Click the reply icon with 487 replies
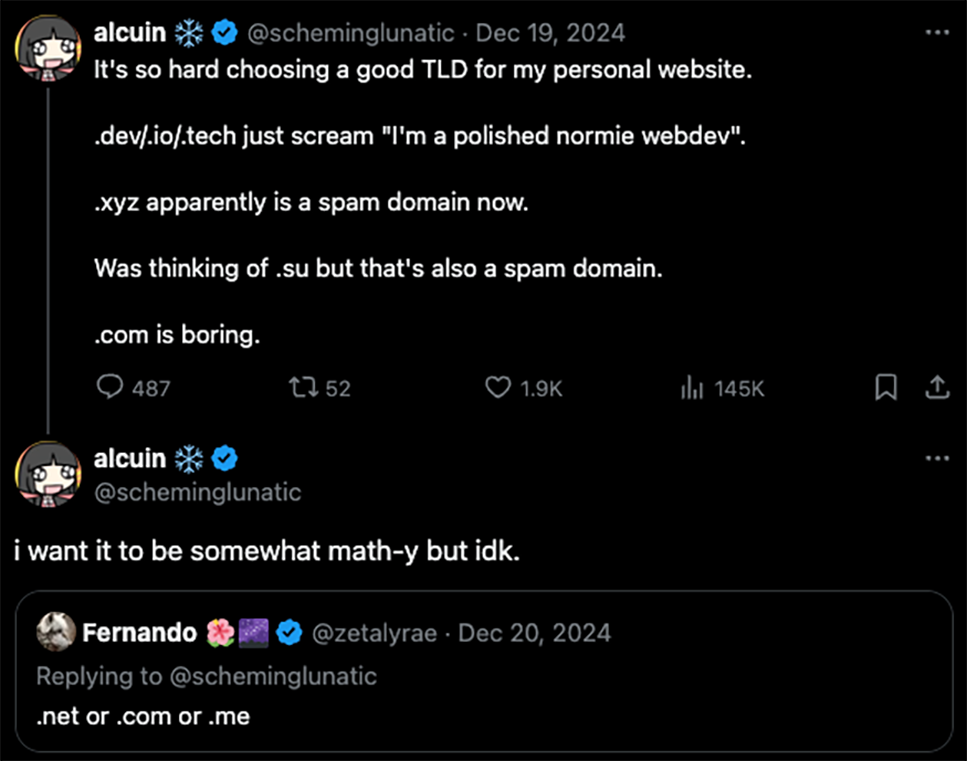The width and height of the screenshot is (967, 761). tap(109, 387)
